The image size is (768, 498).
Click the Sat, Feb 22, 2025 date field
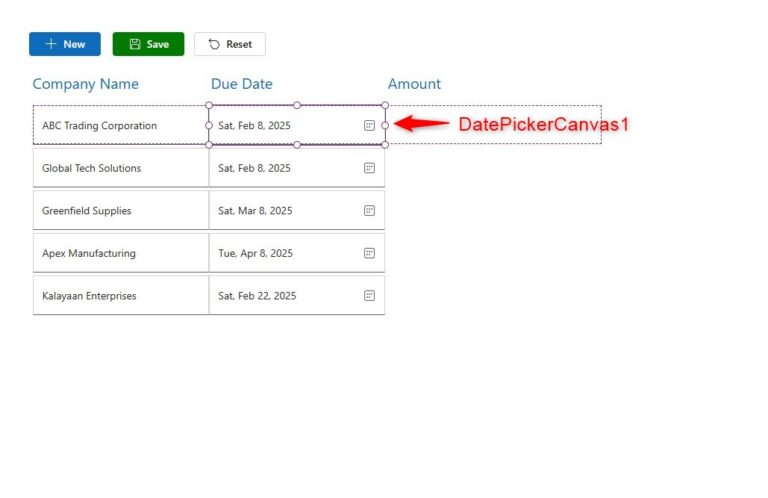pos(280,296)
